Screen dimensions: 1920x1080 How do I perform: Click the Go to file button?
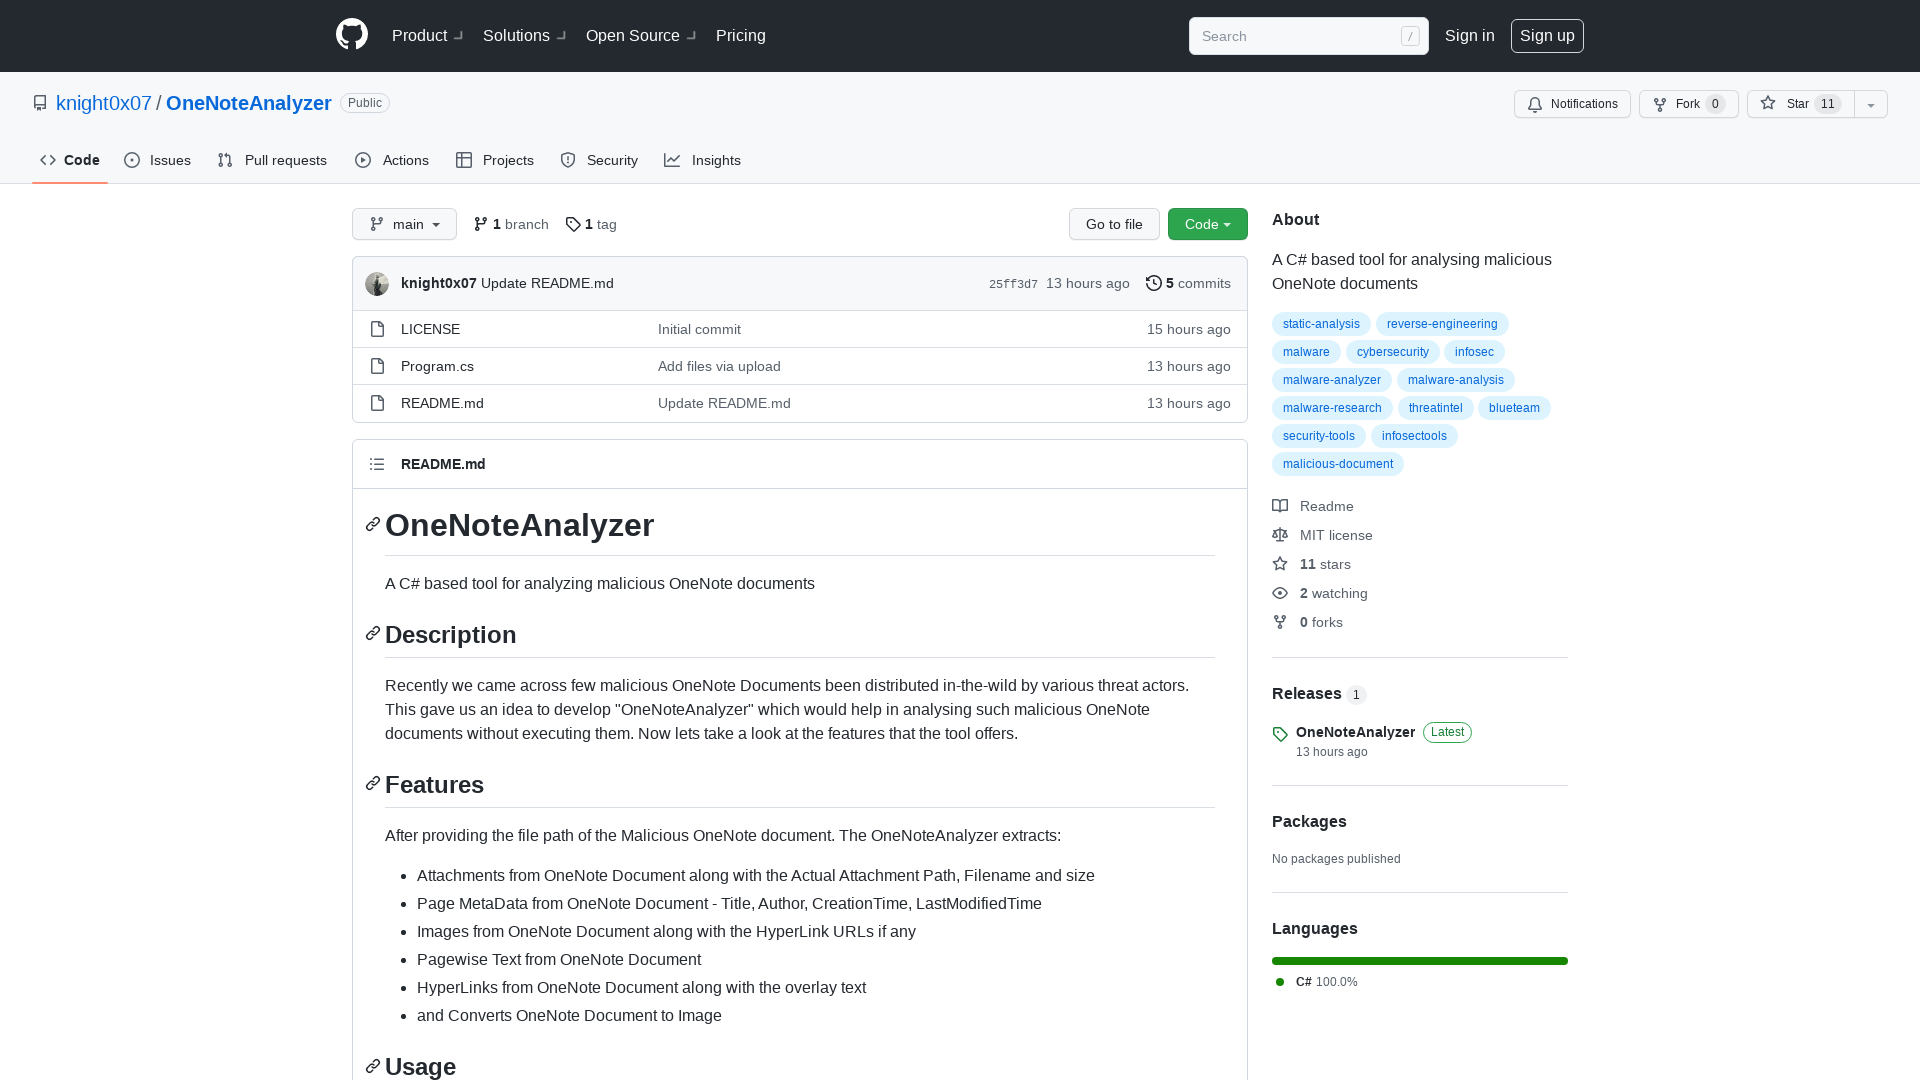[1114, 224]
